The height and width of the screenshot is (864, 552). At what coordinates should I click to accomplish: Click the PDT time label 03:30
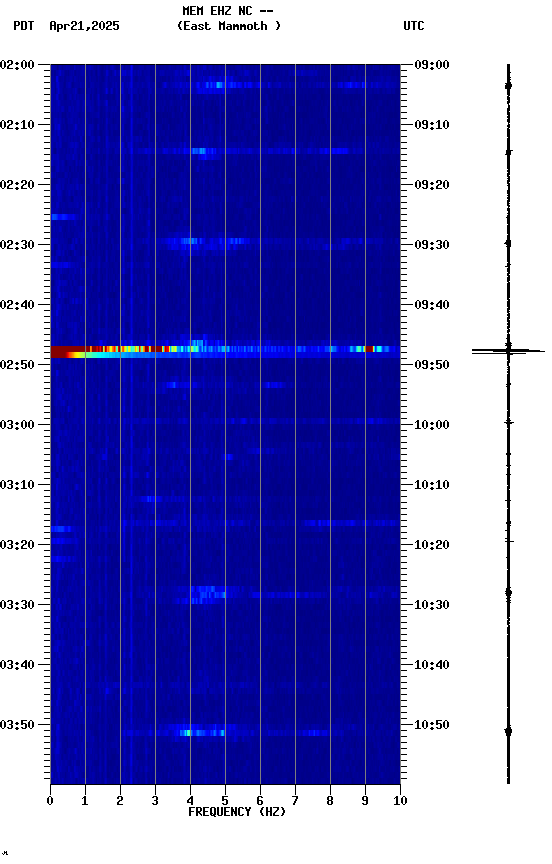coord(17,605)
